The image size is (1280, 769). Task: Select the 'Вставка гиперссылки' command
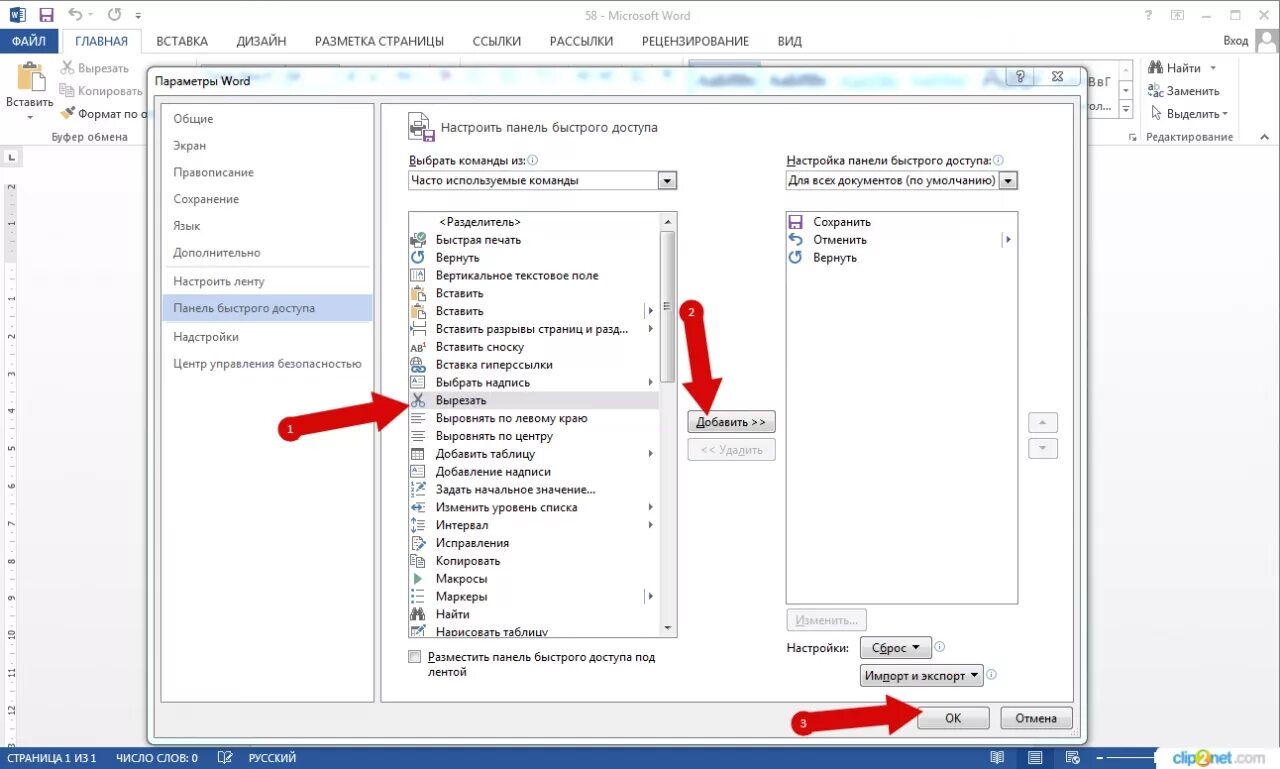click(534, 365)
